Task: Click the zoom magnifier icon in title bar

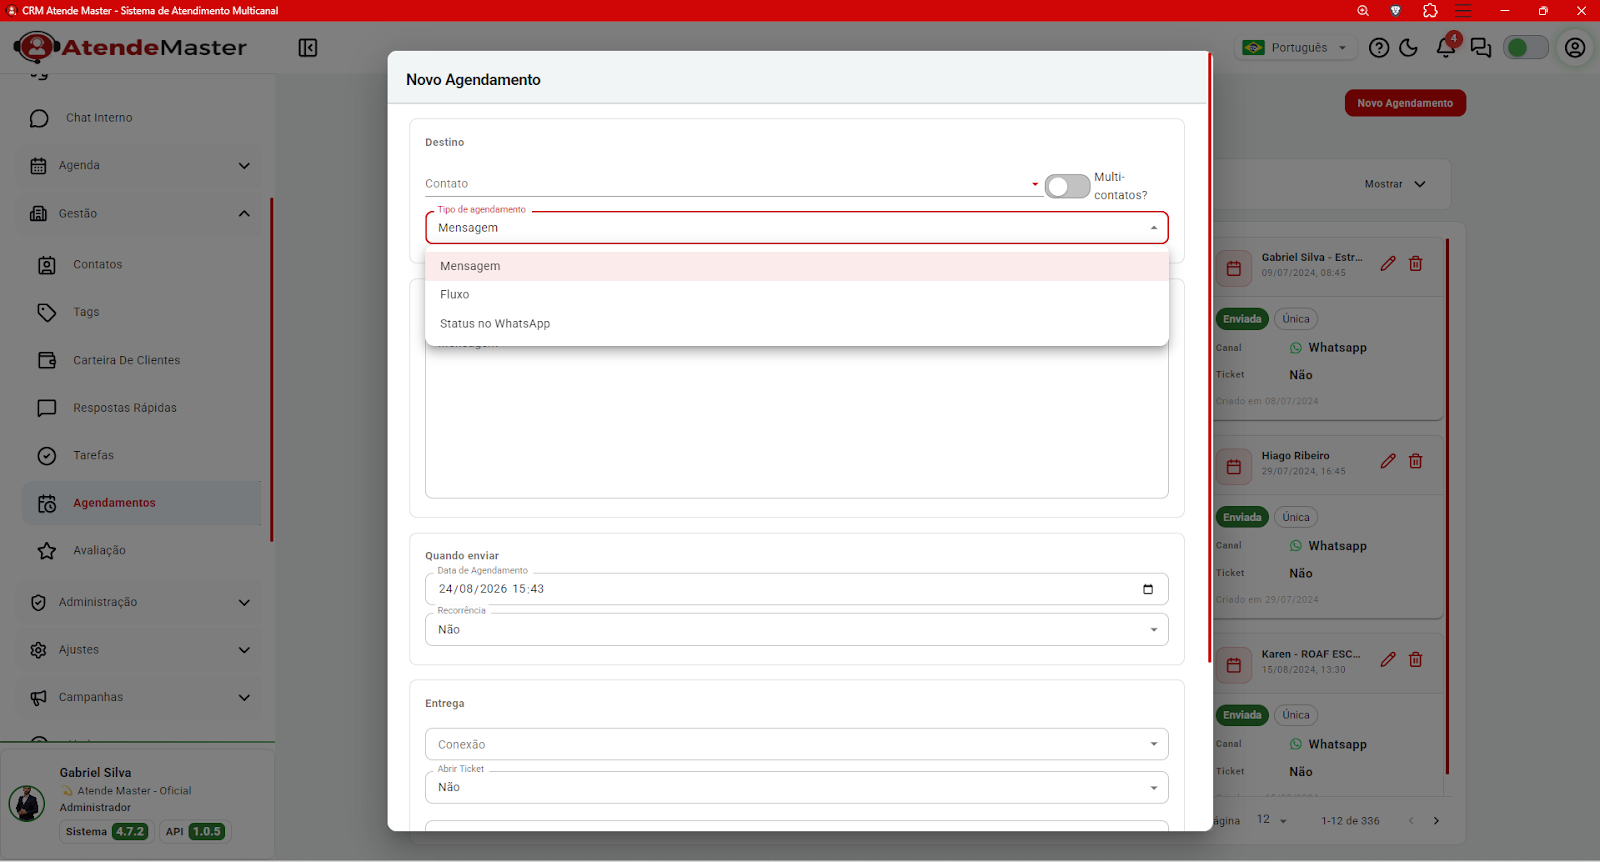Action: [x=1363, y=11]
